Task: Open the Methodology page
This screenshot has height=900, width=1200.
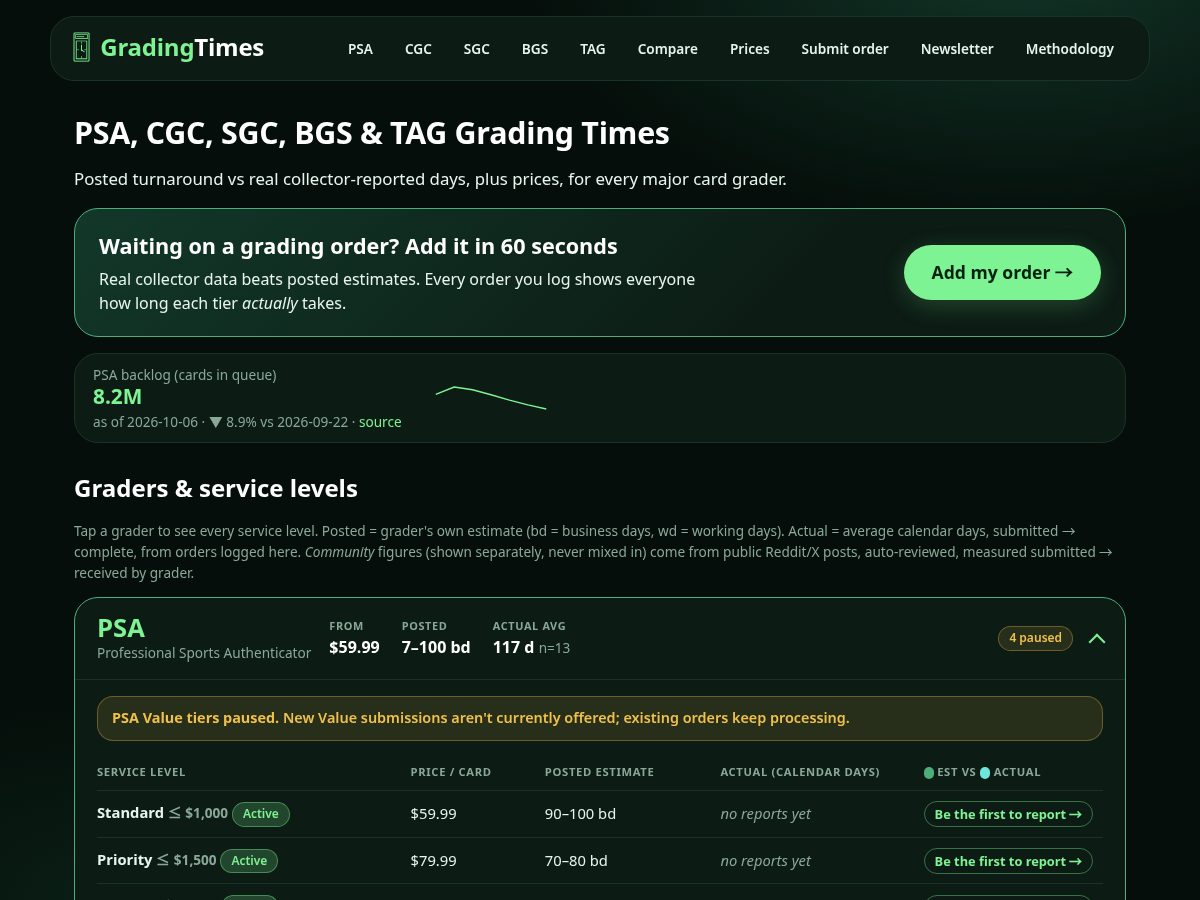Action: pos(1070,48)
